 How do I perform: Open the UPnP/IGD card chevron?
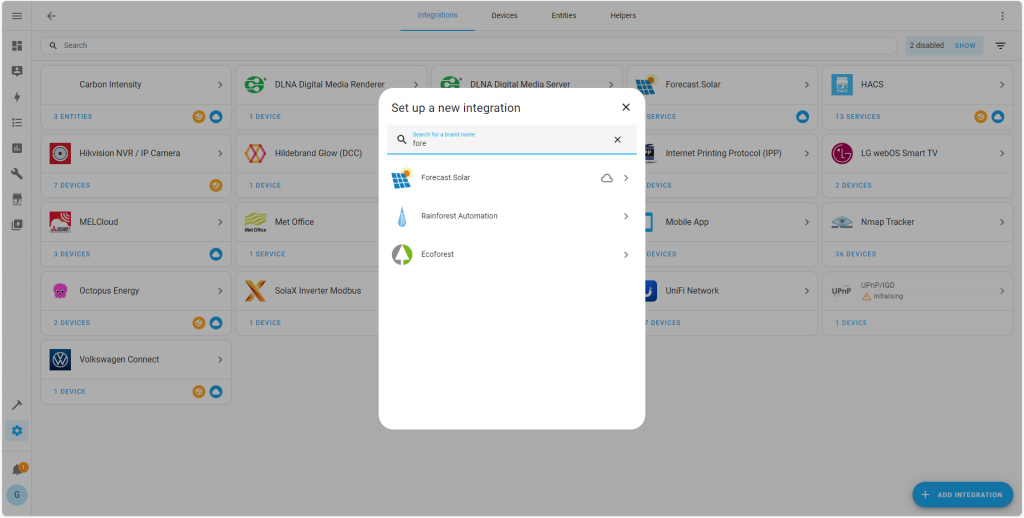(x=1002, y=291)
